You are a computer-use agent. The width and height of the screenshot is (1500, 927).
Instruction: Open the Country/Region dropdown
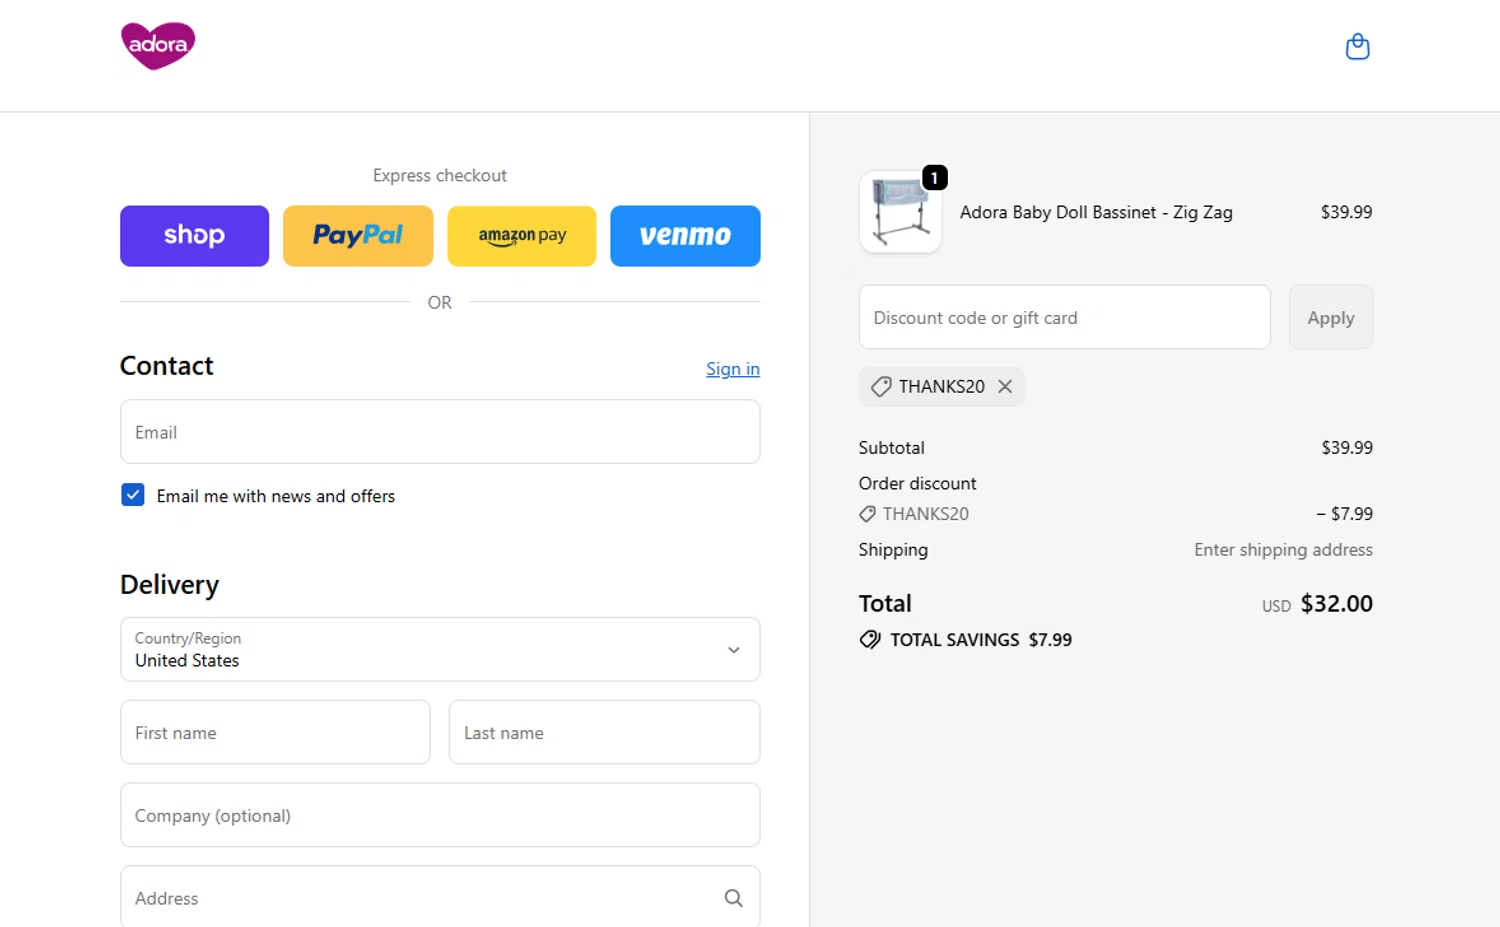coord(440,649)
